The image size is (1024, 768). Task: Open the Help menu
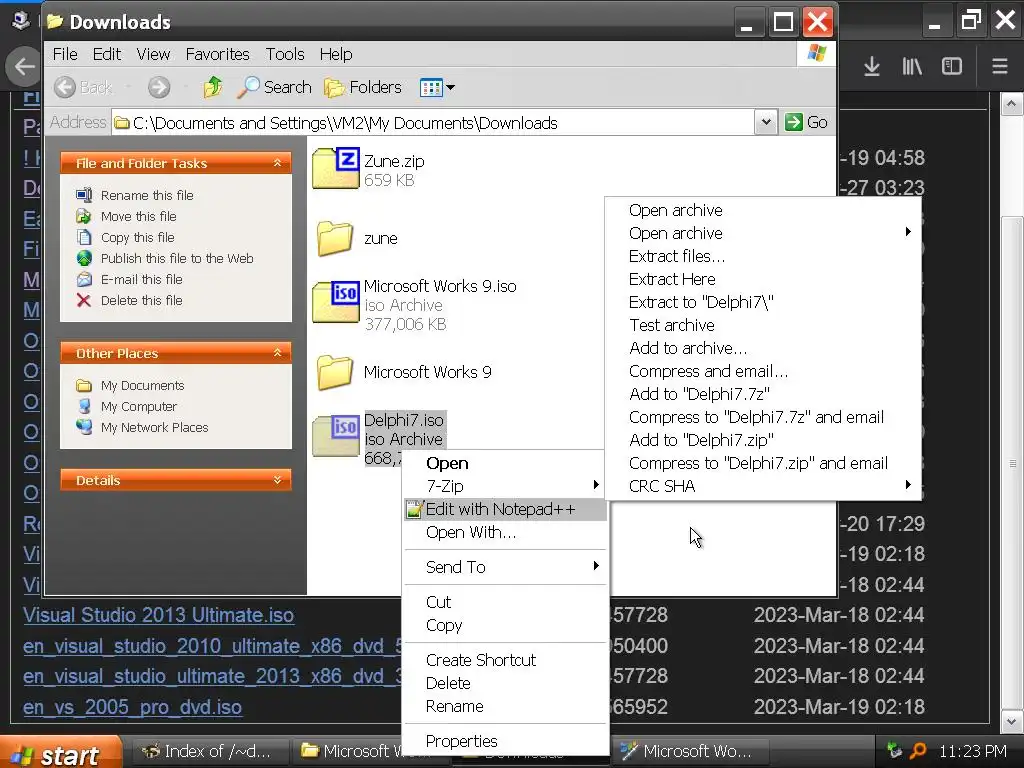(336, 54)
